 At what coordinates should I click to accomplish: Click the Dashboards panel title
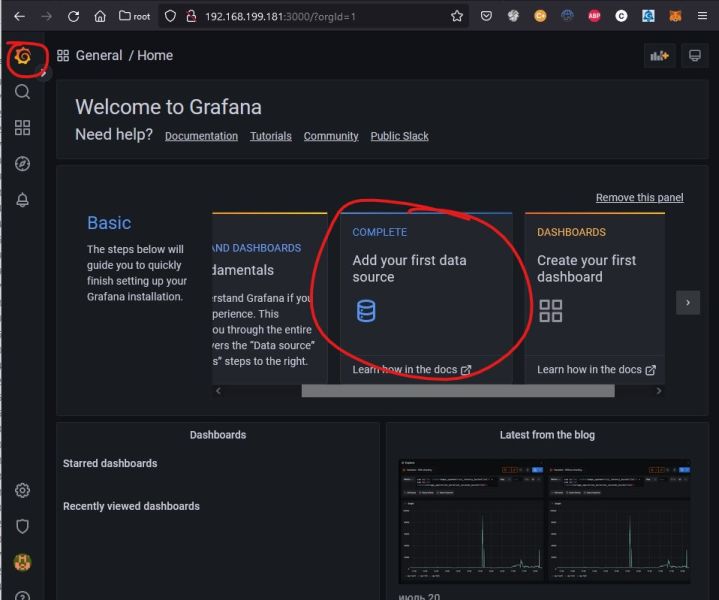pos(218,435)
